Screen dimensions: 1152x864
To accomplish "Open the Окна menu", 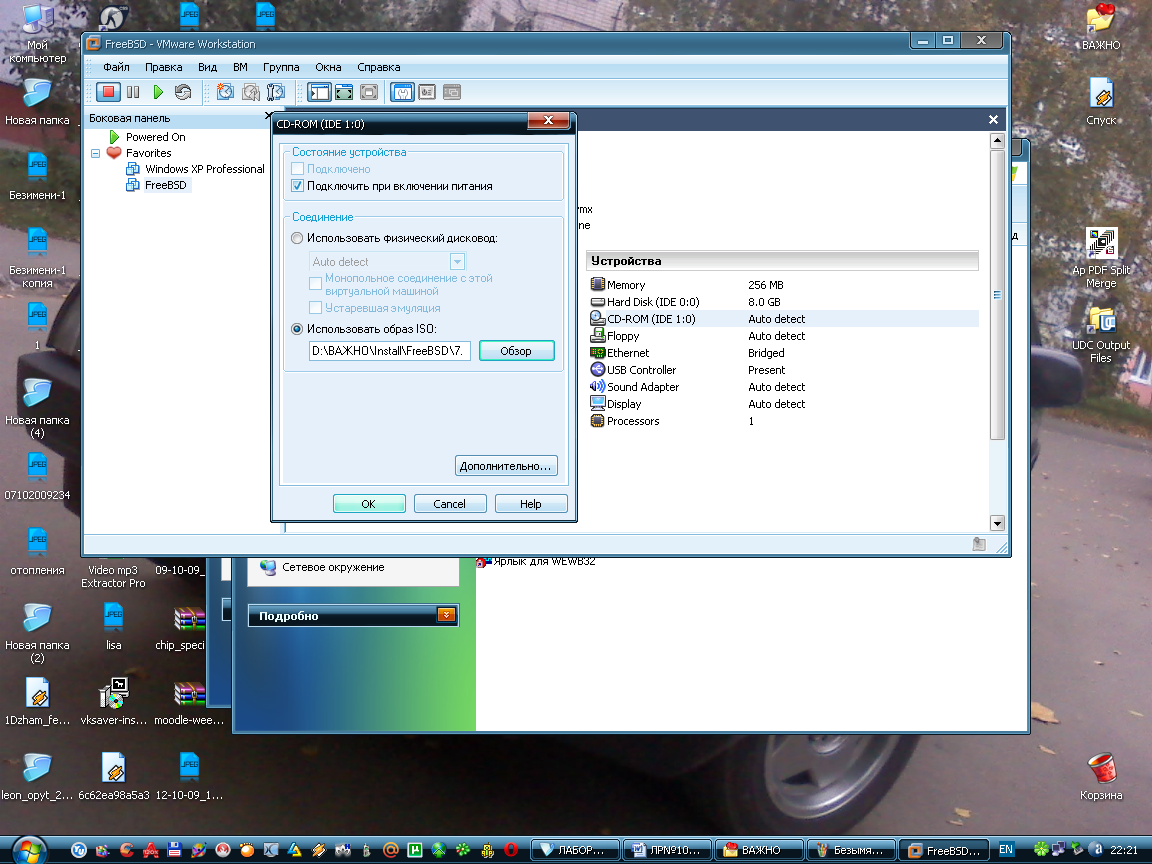I will [x=328, y=67].
